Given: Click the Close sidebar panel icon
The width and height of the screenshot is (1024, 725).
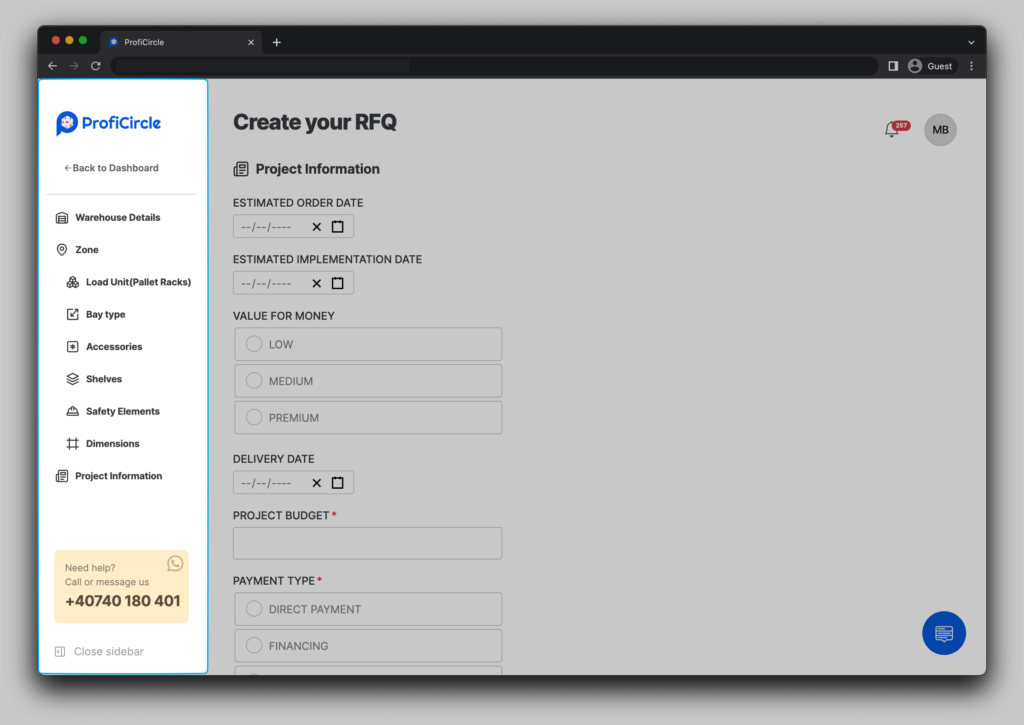Looking at the screenshot, I should (x=60, y=652).
